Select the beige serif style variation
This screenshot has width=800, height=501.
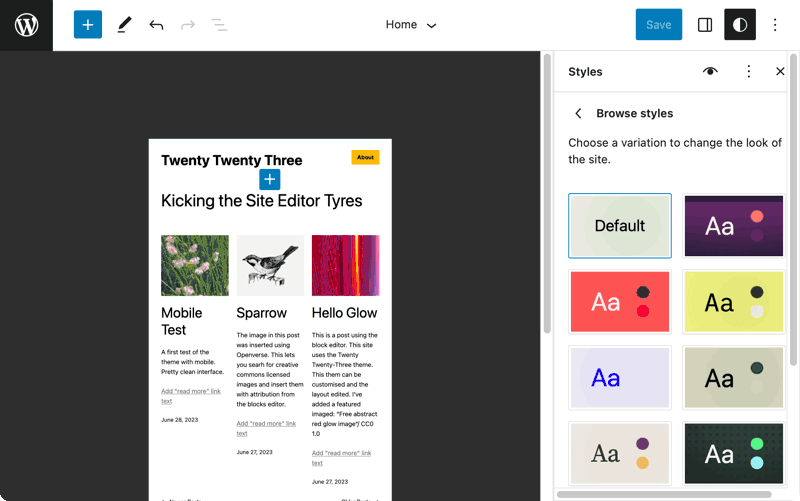(x=620, y=453)
